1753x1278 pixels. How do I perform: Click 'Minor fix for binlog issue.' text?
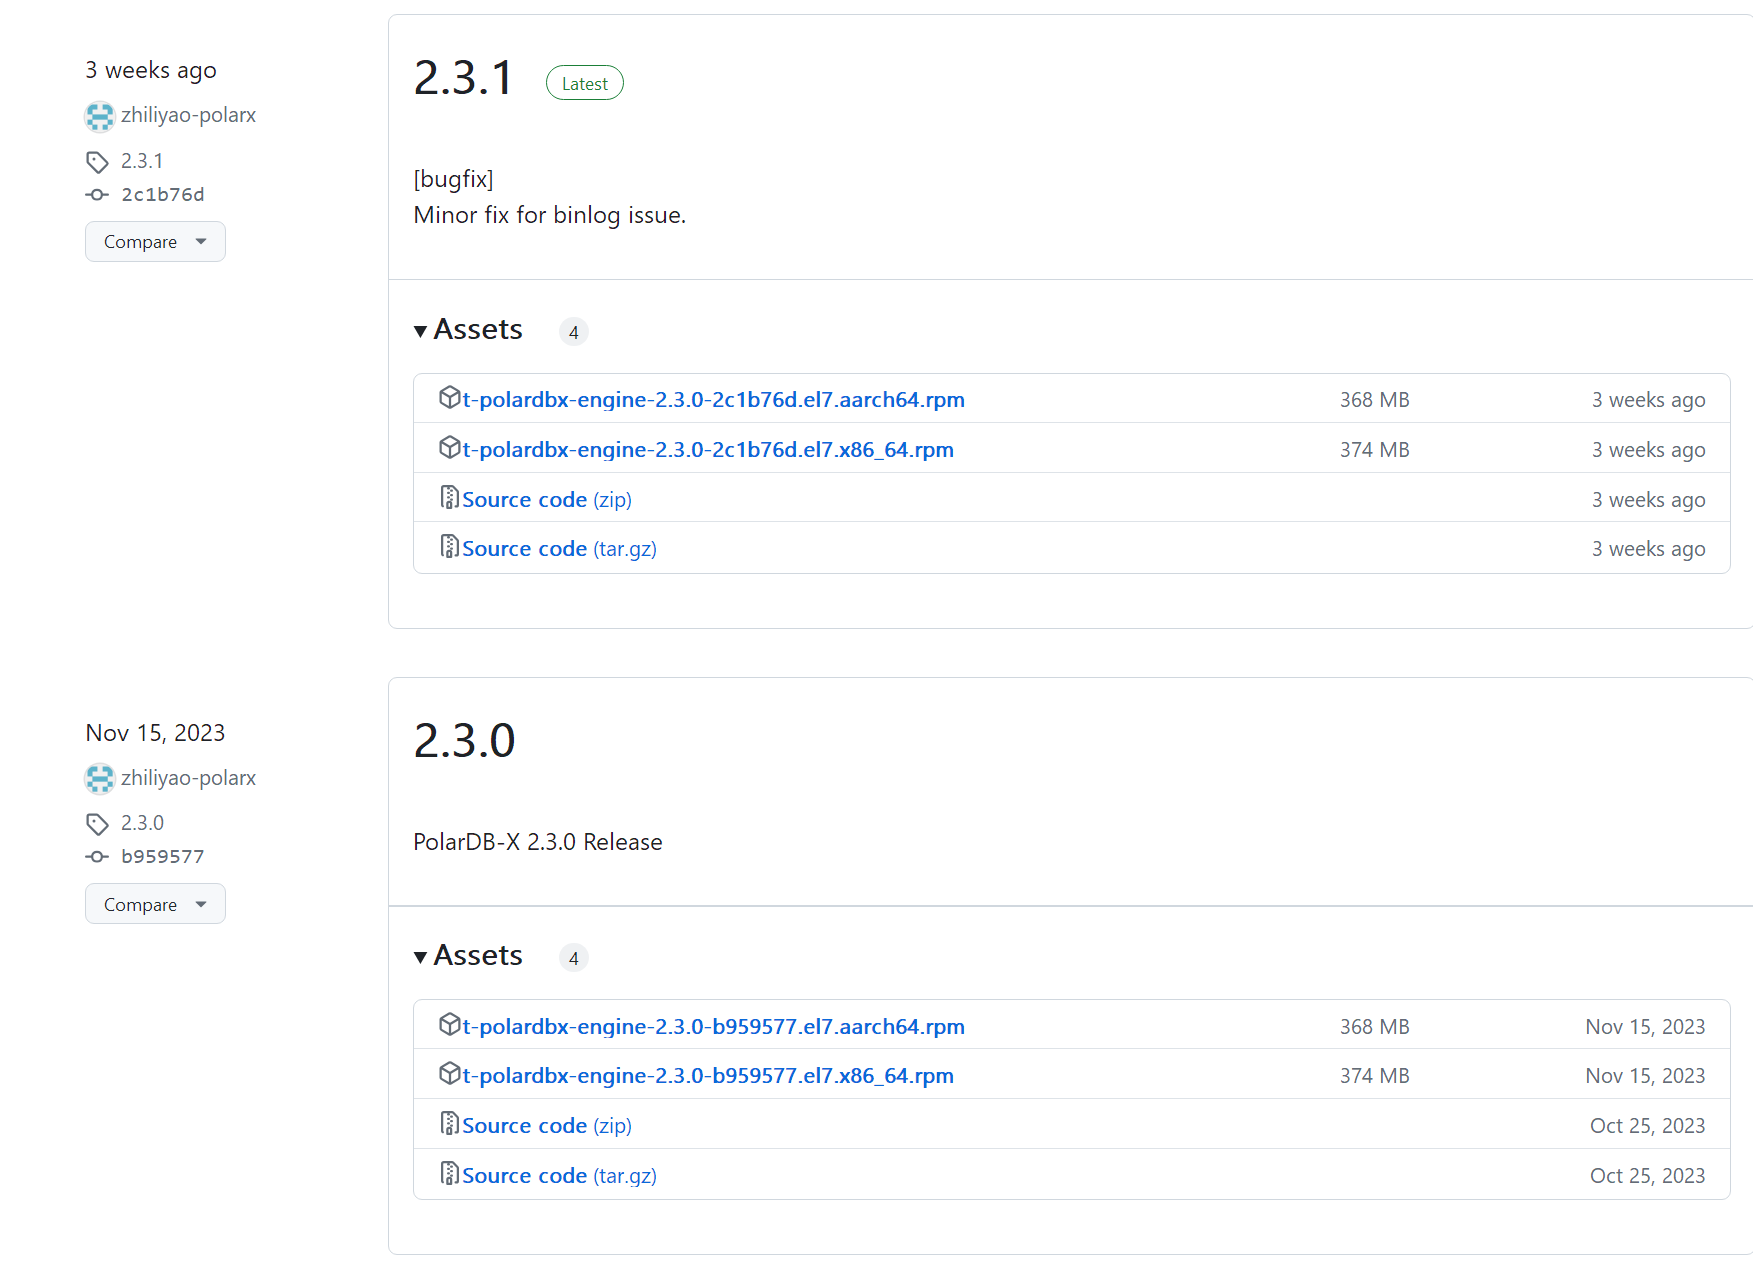pyautogui.click(x=550, y=215)
